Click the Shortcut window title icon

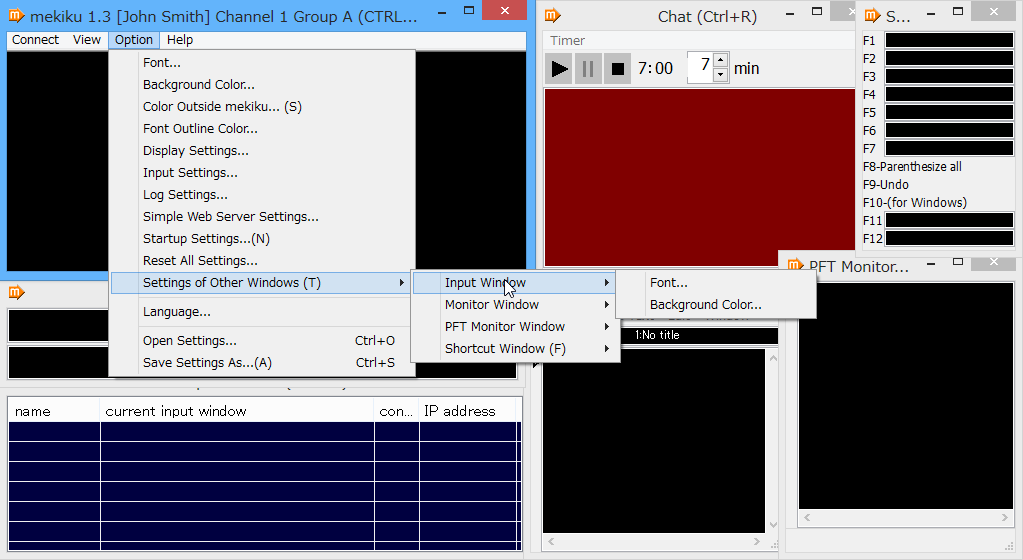872,16
